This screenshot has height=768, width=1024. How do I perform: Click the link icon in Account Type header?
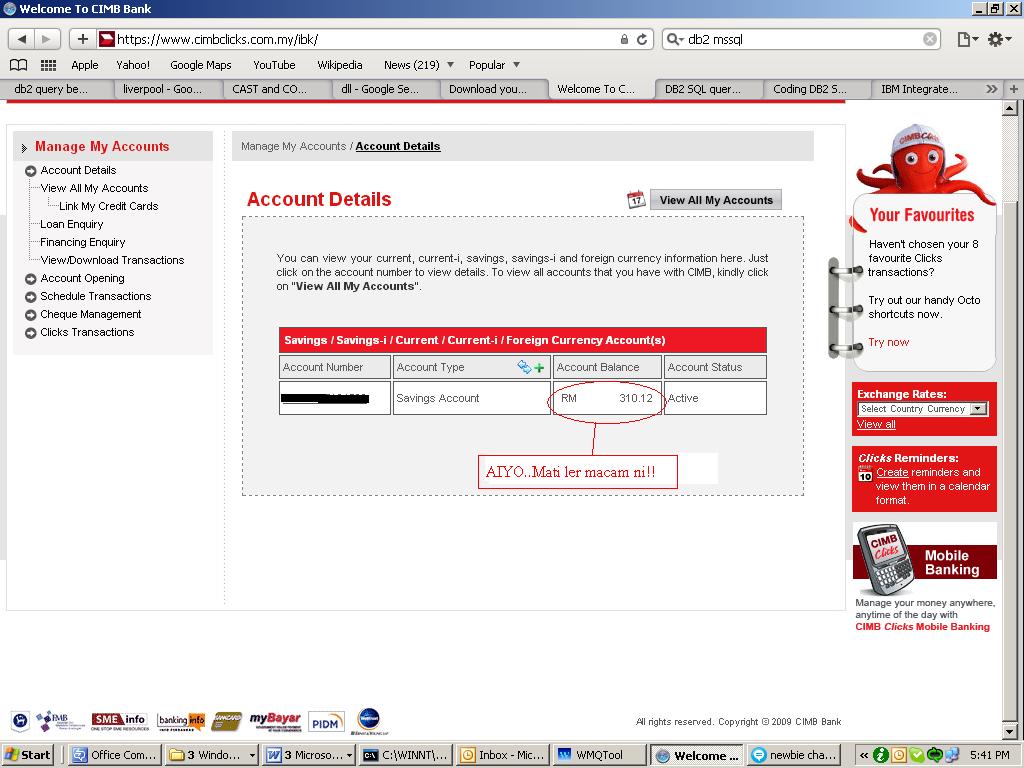(524, 366)
